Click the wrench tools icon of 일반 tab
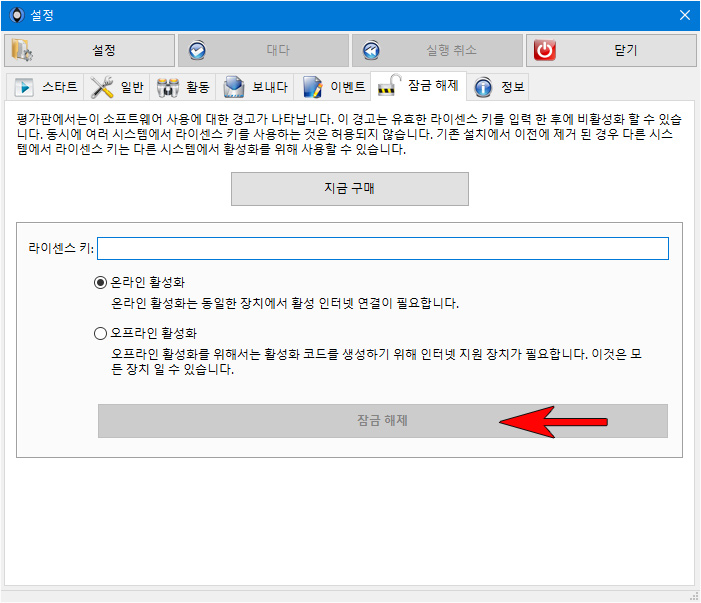701x603 pixels. click(x=102, y=87)
